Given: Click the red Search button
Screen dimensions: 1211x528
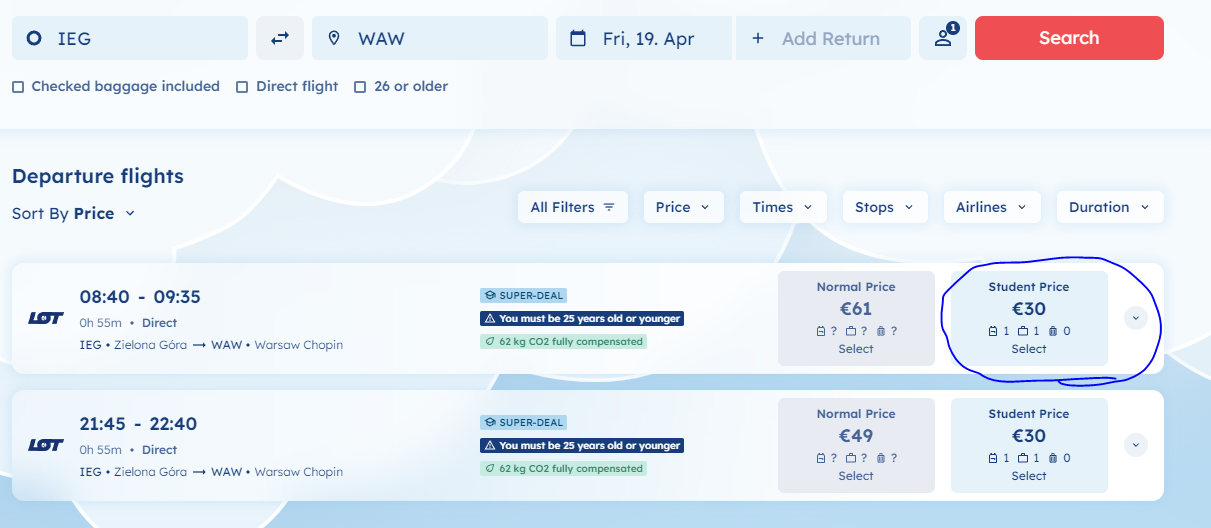Looking at the screenshot, I should (1069, 38).
